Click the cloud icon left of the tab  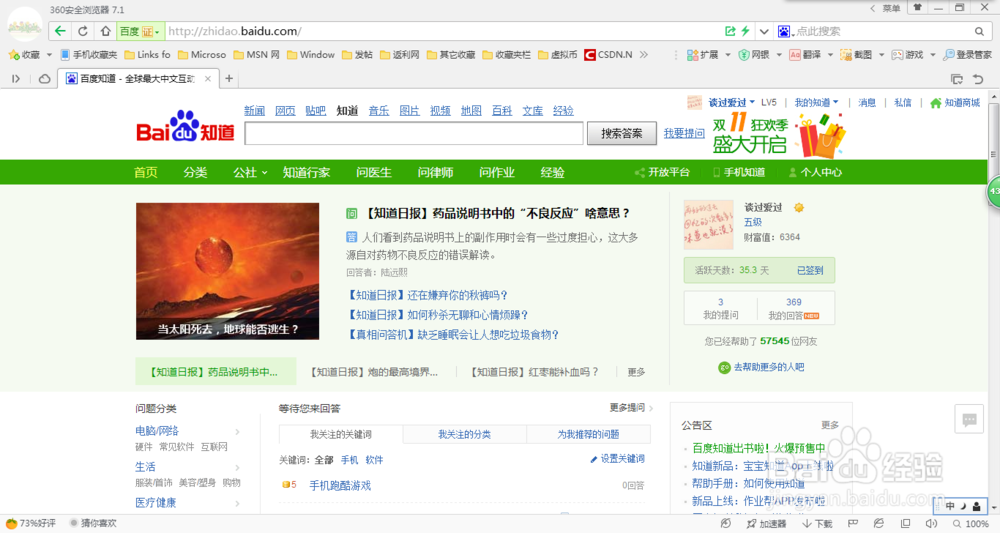pyautogui.click(x=45, y=78)
